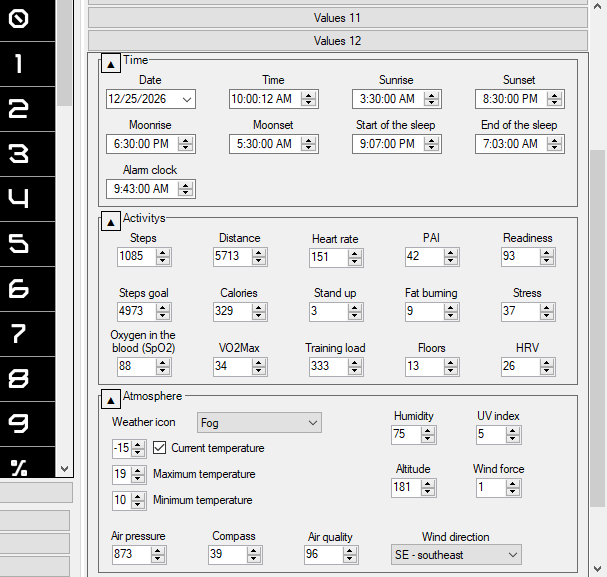This screenshot has width=607, height=577.
Task: Adjust the Moonrise time spinner
Action: pos(185,144)
